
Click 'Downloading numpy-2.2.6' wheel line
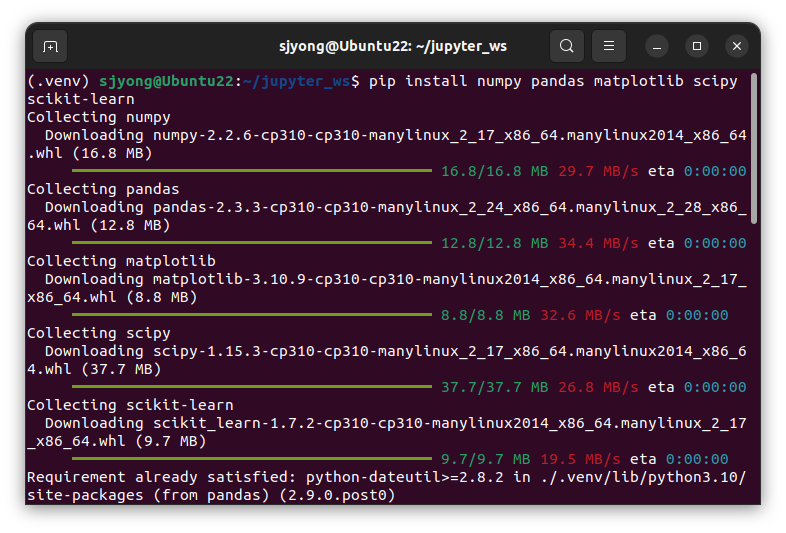click(x=396, y=135)
